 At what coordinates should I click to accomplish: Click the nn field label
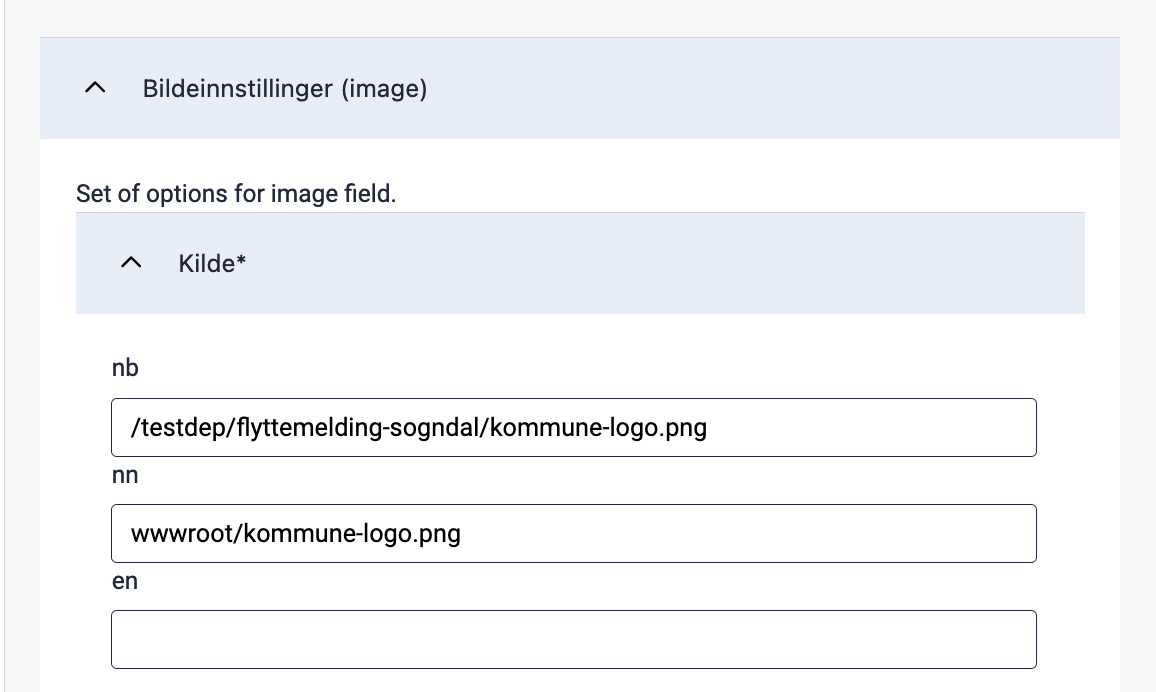pyautogui.click(x=125, y=475)
